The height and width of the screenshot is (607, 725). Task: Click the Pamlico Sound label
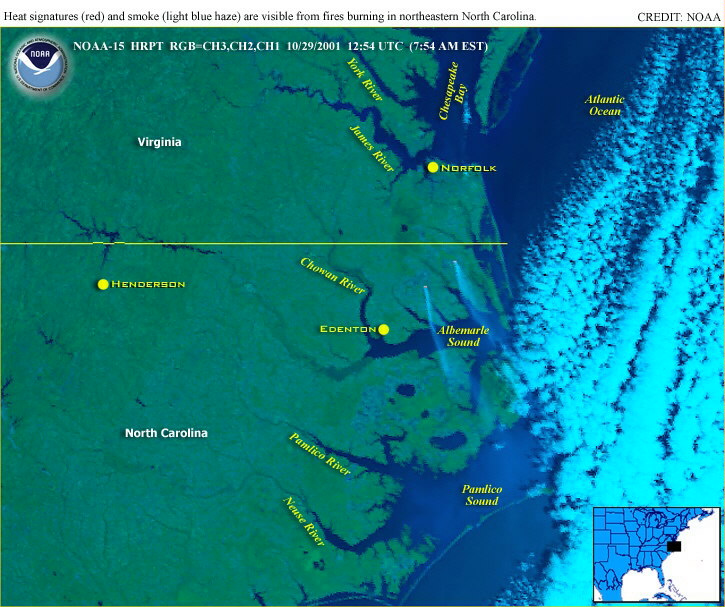point(481,494)
